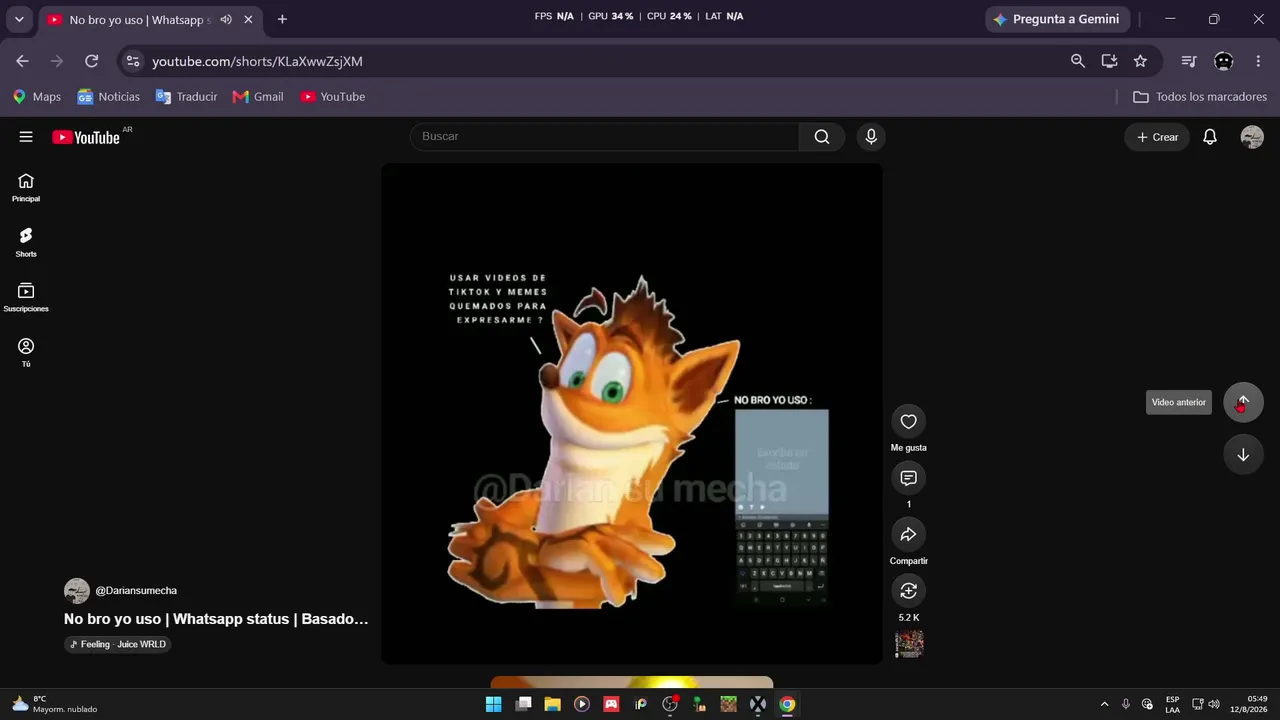Mute the tab via the speaker icon
The width and height of the screenshot is (1280, 720).
click(x=226, y=19)
